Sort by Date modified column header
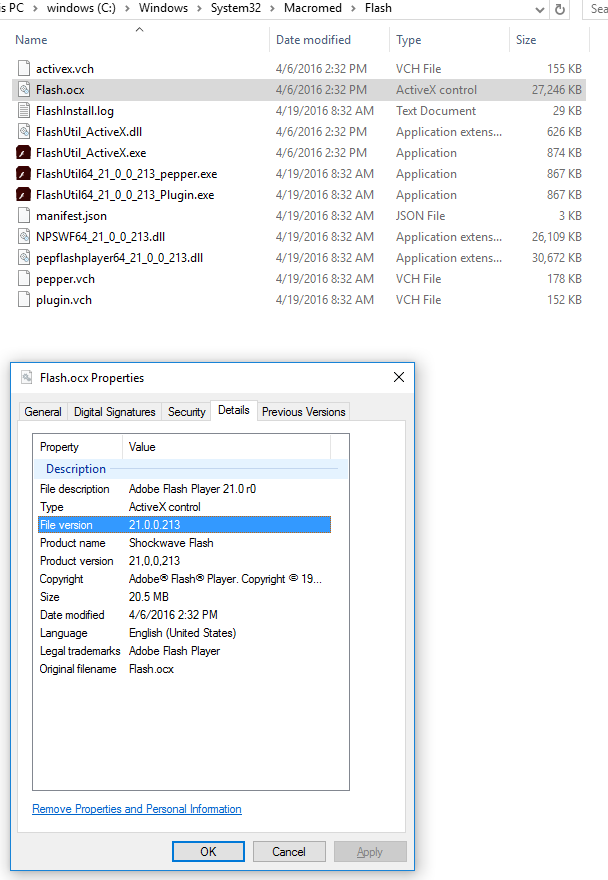The width and height of the screenshot is (608, 880). click(313, 40)
